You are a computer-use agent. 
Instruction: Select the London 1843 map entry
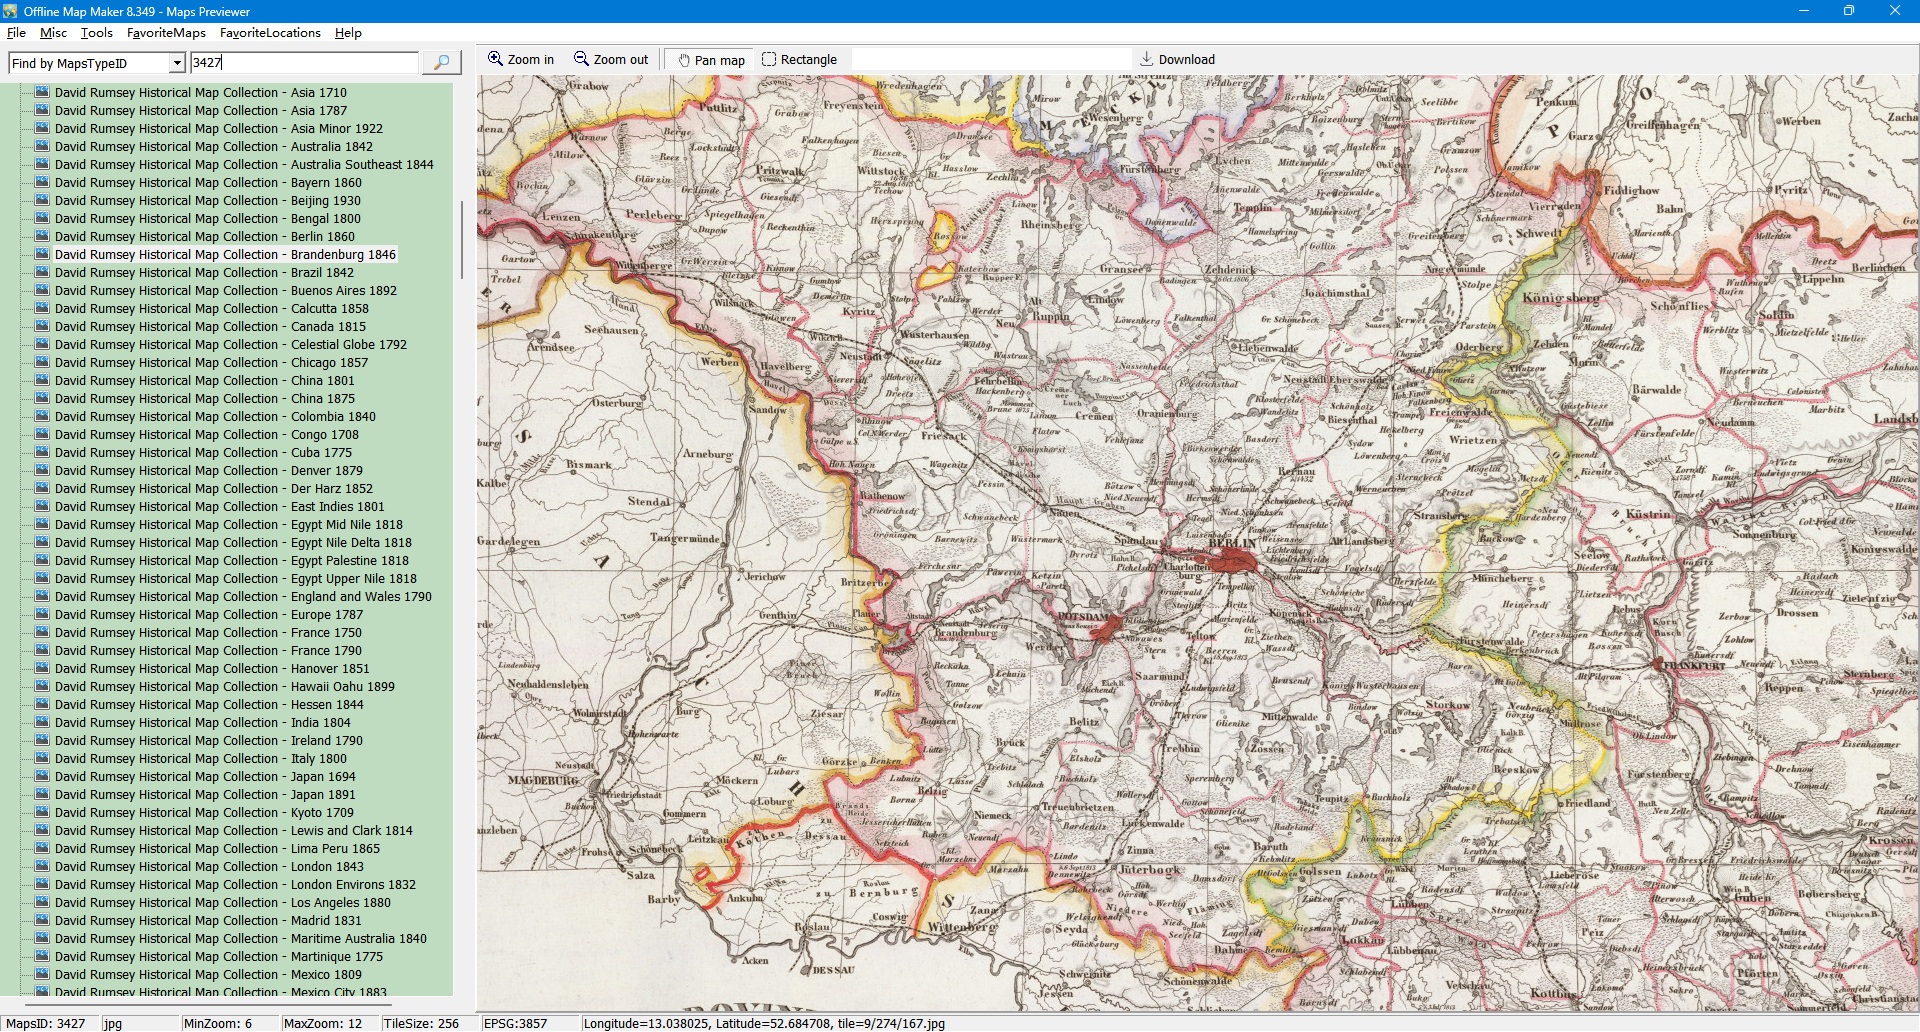209,867
